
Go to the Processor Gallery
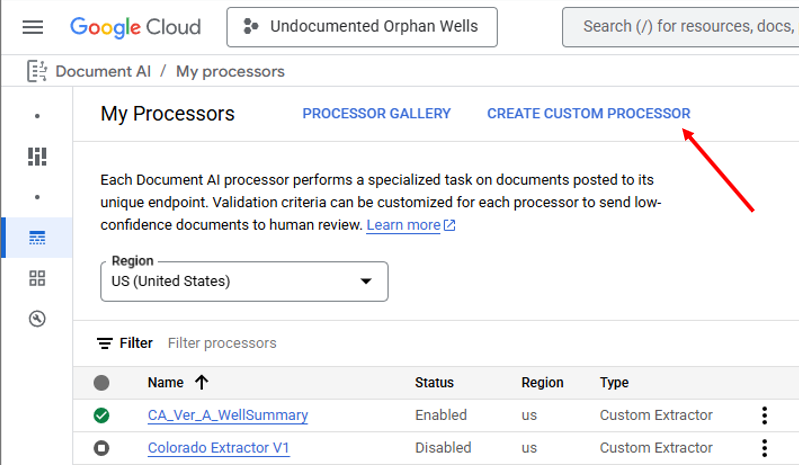[x=376, y=114]
